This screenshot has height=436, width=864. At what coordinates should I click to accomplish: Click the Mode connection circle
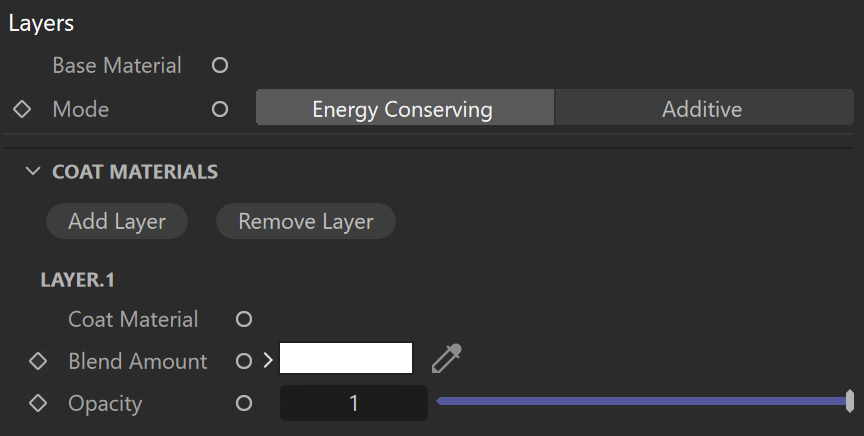pyautogui.click(x=220, y=109)
